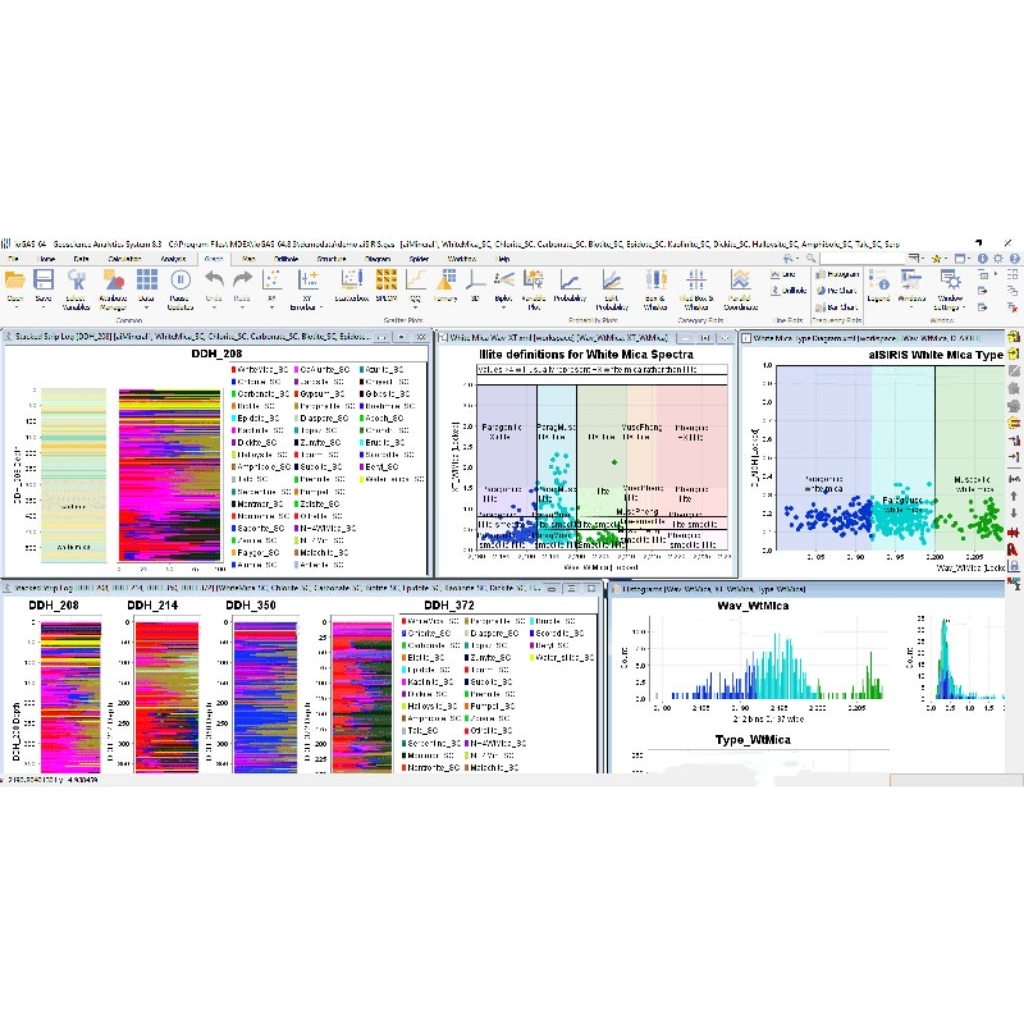Switch to the Calculation ribbon tab

click(x=124, y=259)
